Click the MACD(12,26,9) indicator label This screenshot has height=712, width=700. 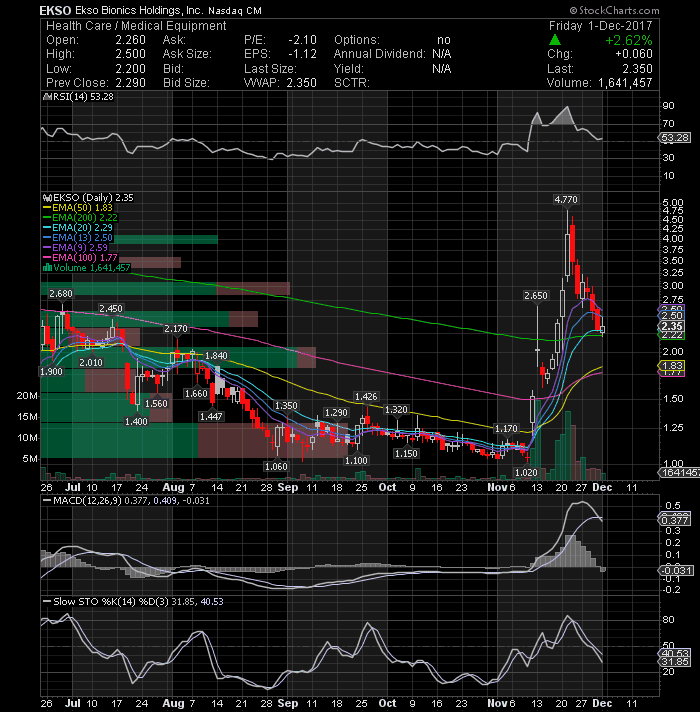[x=127, y=501]
